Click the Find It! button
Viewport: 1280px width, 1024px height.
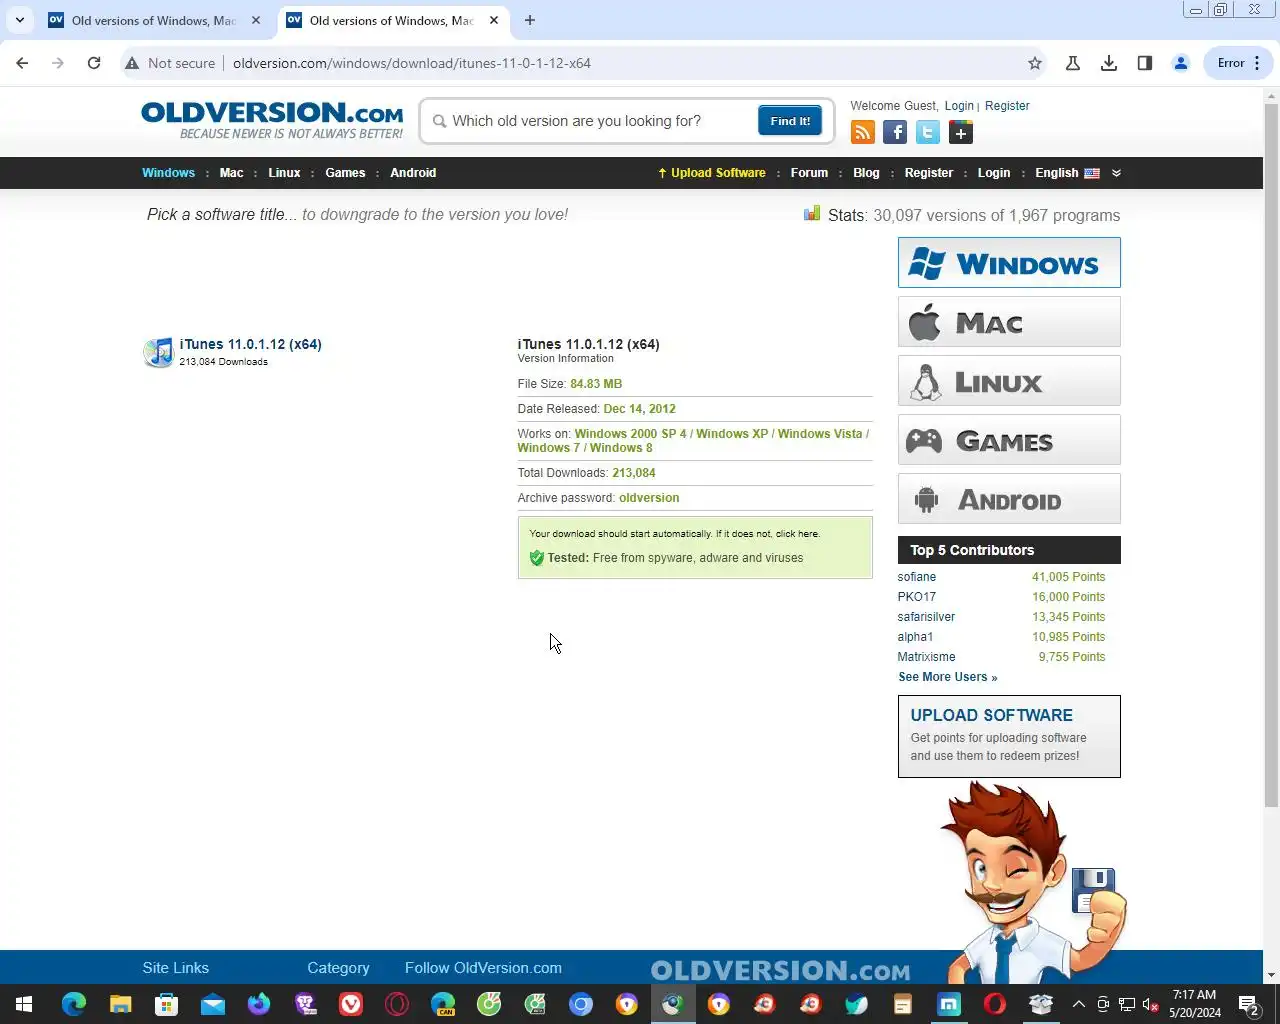click(x=790, y=121)
